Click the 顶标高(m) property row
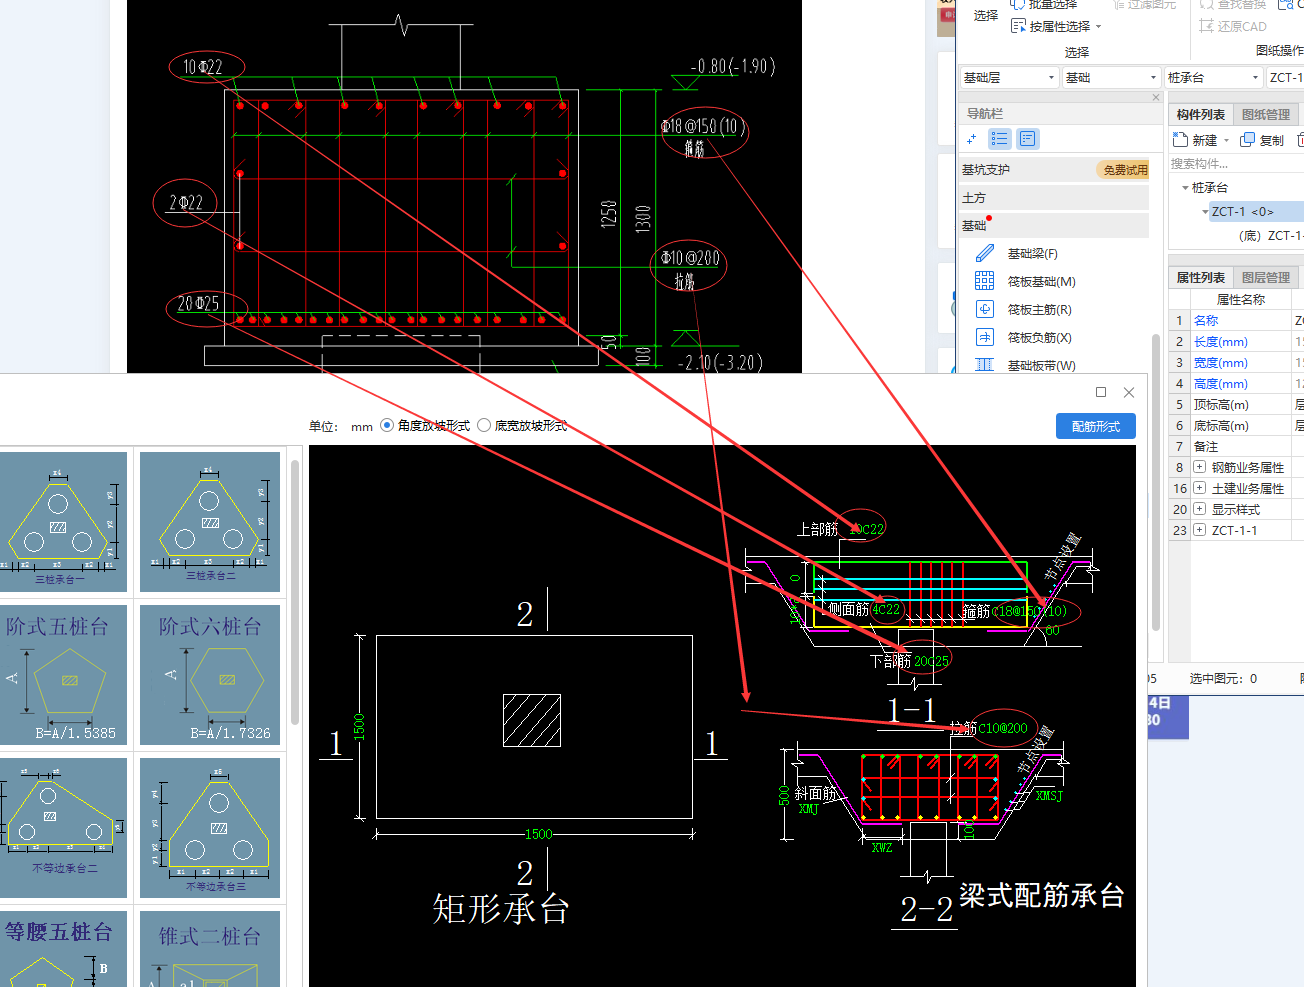This screenshot has height=987, width=1304. pyautogui.click(x=1236, y=404)
